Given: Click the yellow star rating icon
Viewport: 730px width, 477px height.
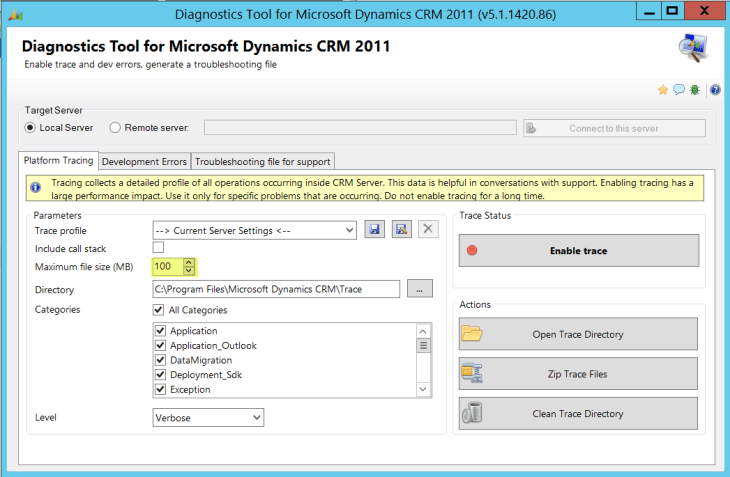Looking at the screenshot, I should coord(663,90).
